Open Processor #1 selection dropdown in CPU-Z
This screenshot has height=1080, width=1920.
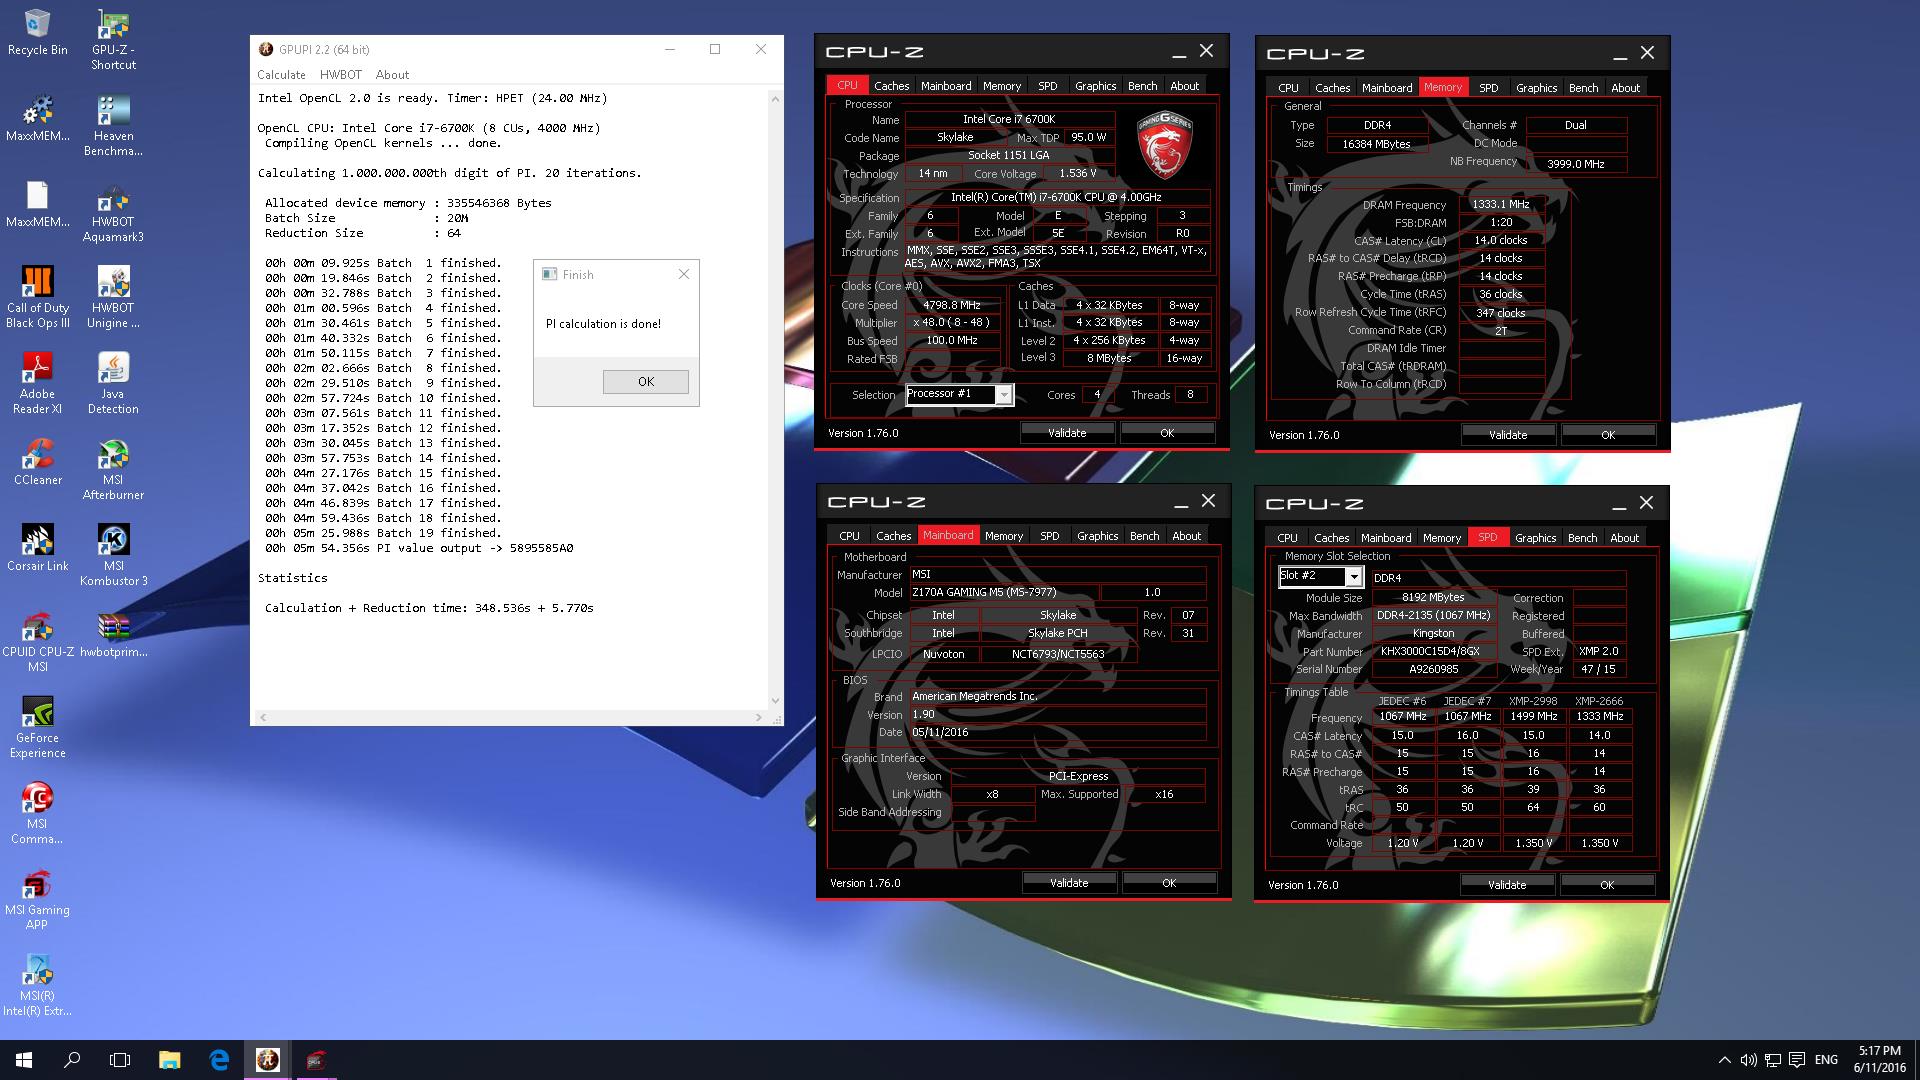click(960, 394)
